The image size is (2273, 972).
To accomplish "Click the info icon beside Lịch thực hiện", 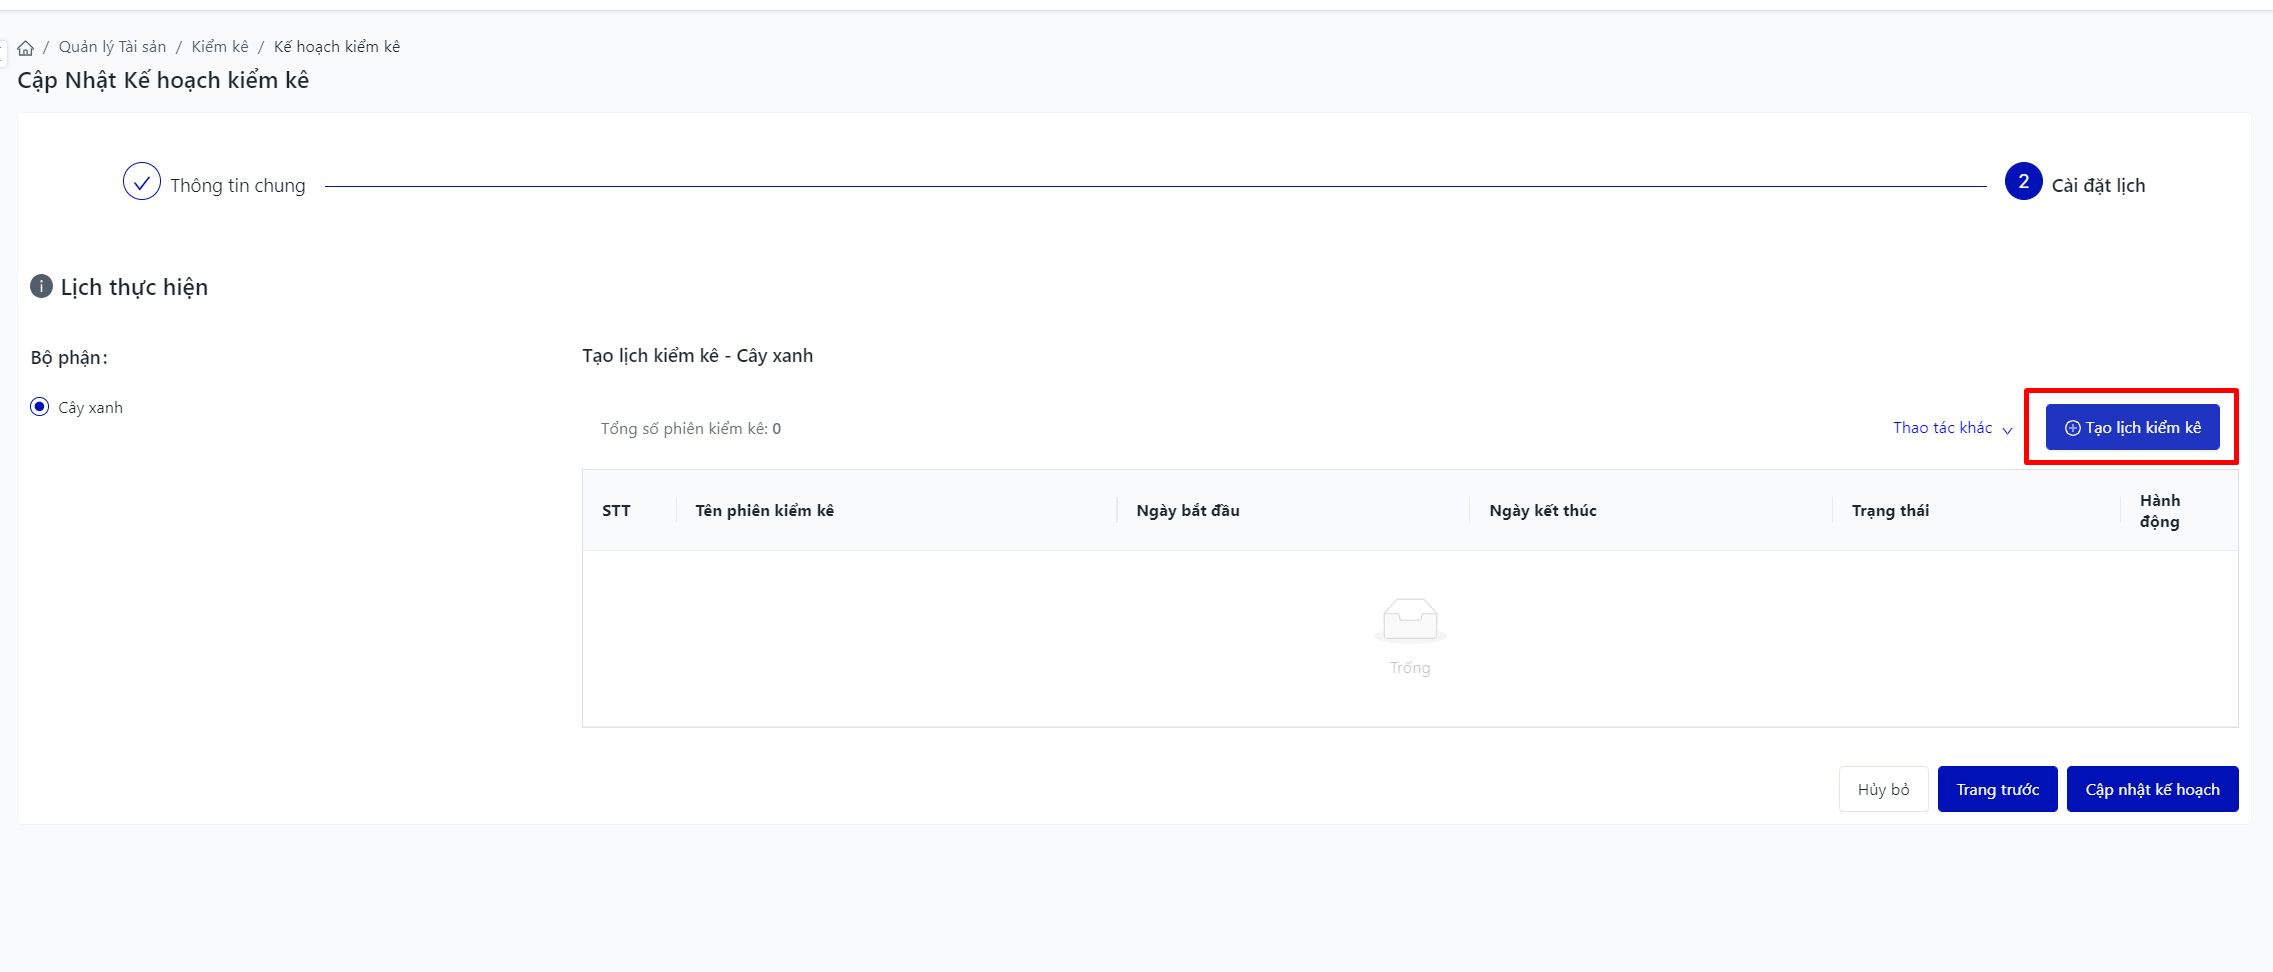I will coord(41,287).
